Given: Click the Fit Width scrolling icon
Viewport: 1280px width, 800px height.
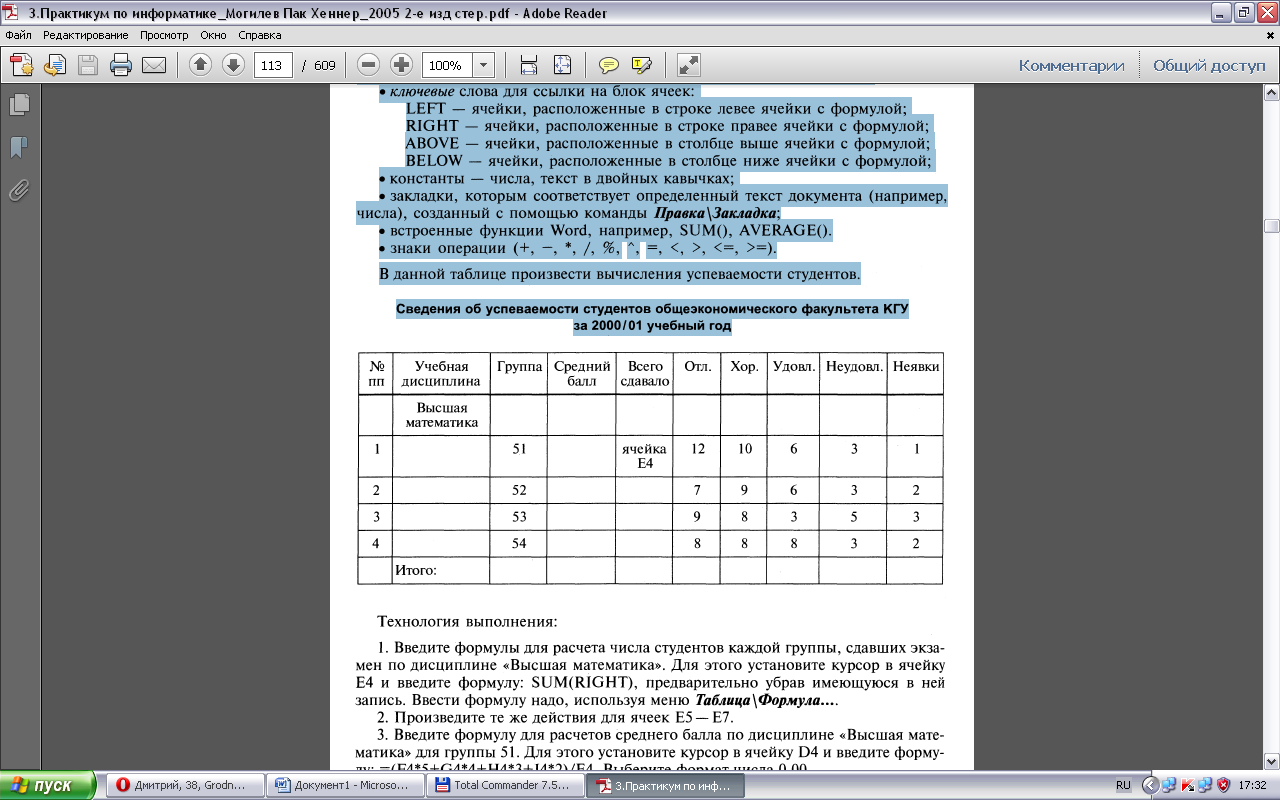Looking at the screenshot, I should point(529,66).
